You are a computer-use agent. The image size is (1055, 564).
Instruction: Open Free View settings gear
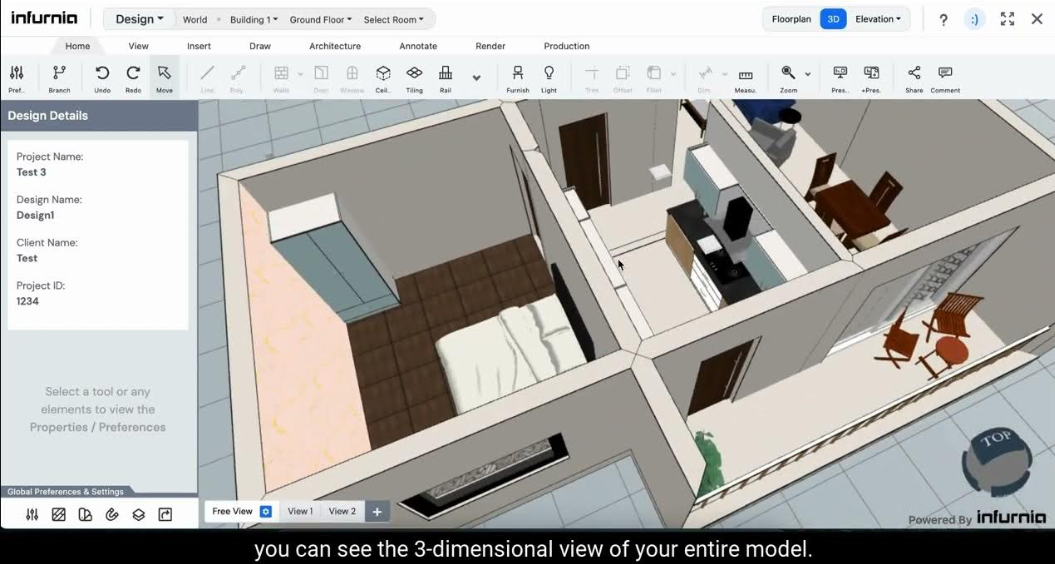[x=266, y=512]
